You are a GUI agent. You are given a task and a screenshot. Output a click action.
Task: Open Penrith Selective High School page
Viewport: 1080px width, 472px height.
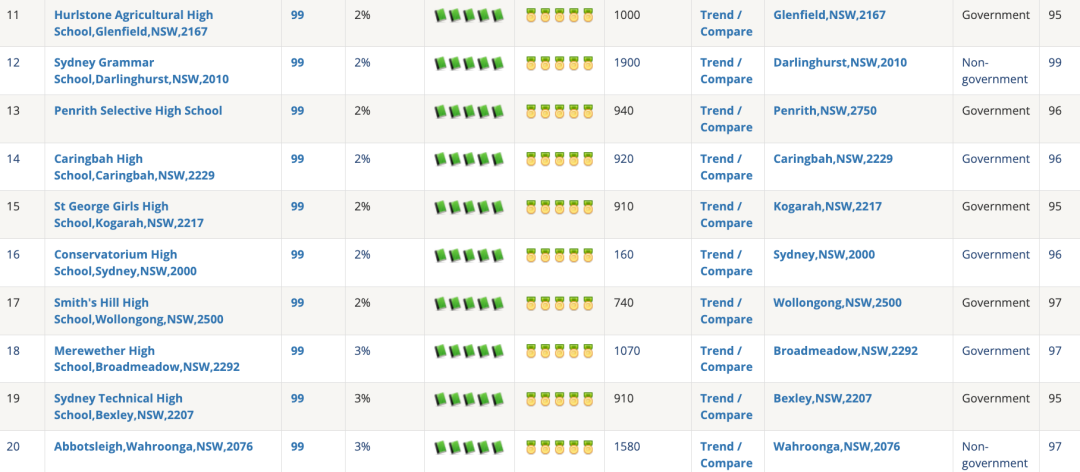tap(138, 110)
